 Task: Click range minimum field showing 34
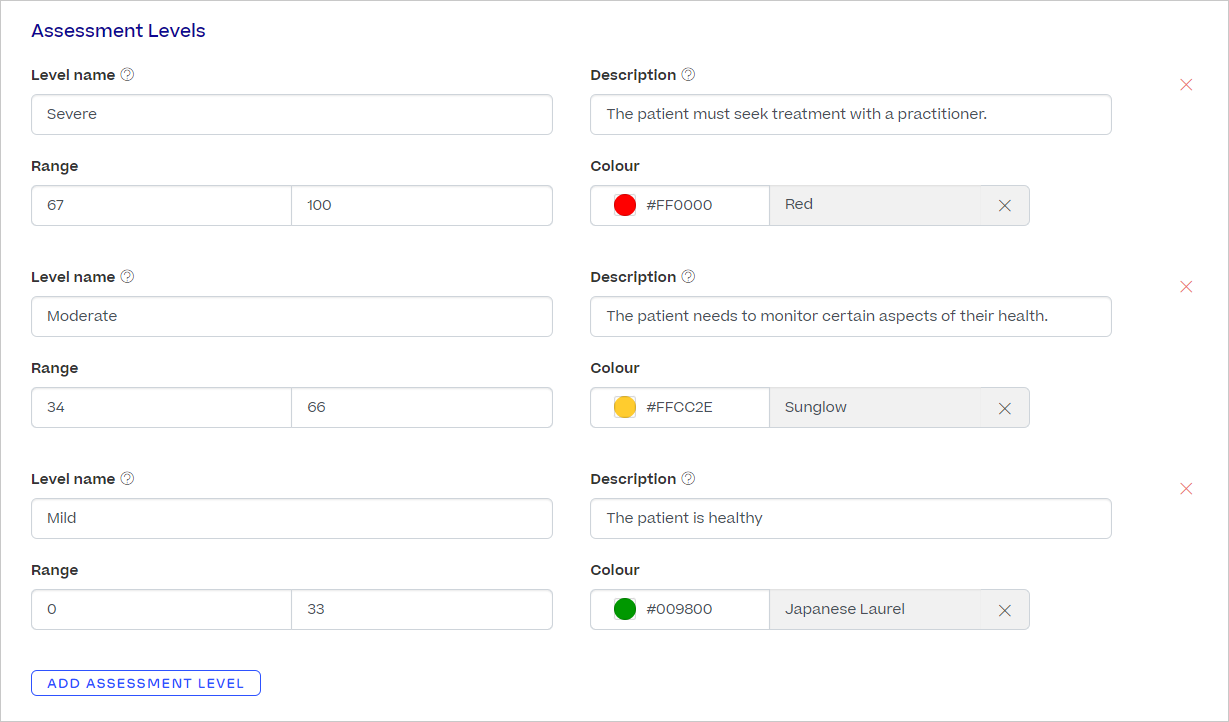coord(161,407)
